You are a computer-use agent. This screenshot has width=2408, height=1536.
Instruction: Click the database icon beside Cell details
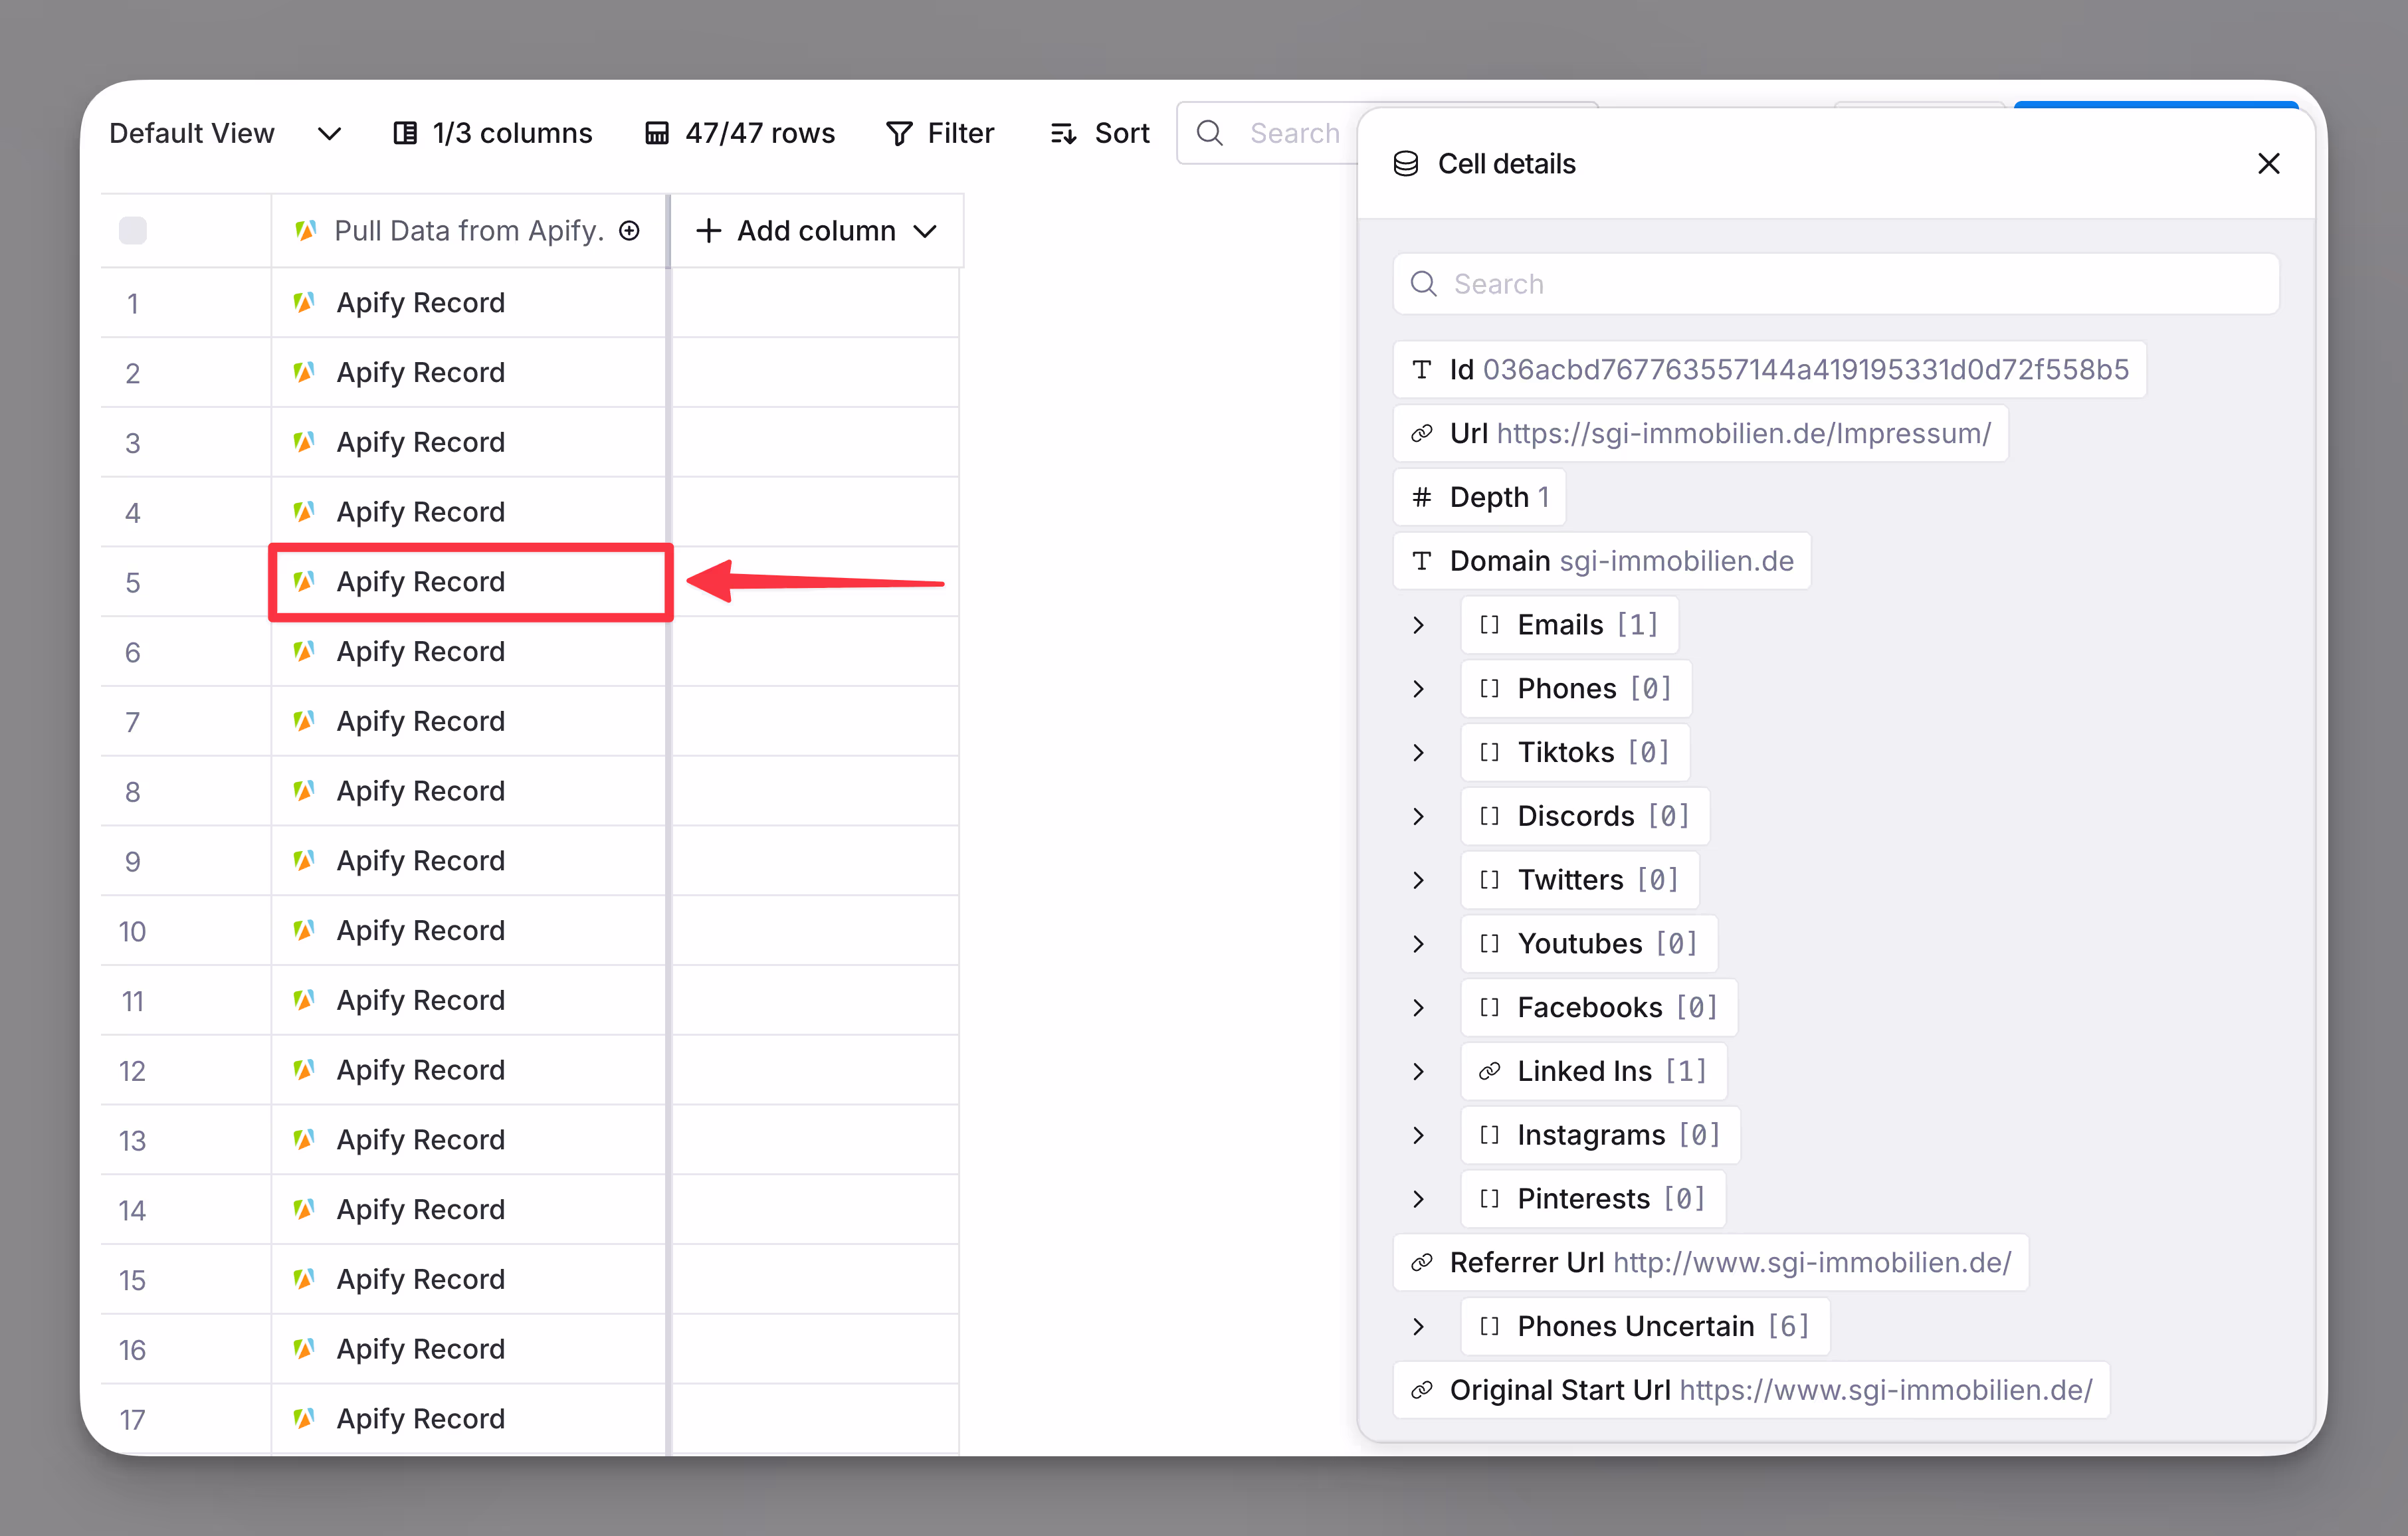click(1406, 164)
